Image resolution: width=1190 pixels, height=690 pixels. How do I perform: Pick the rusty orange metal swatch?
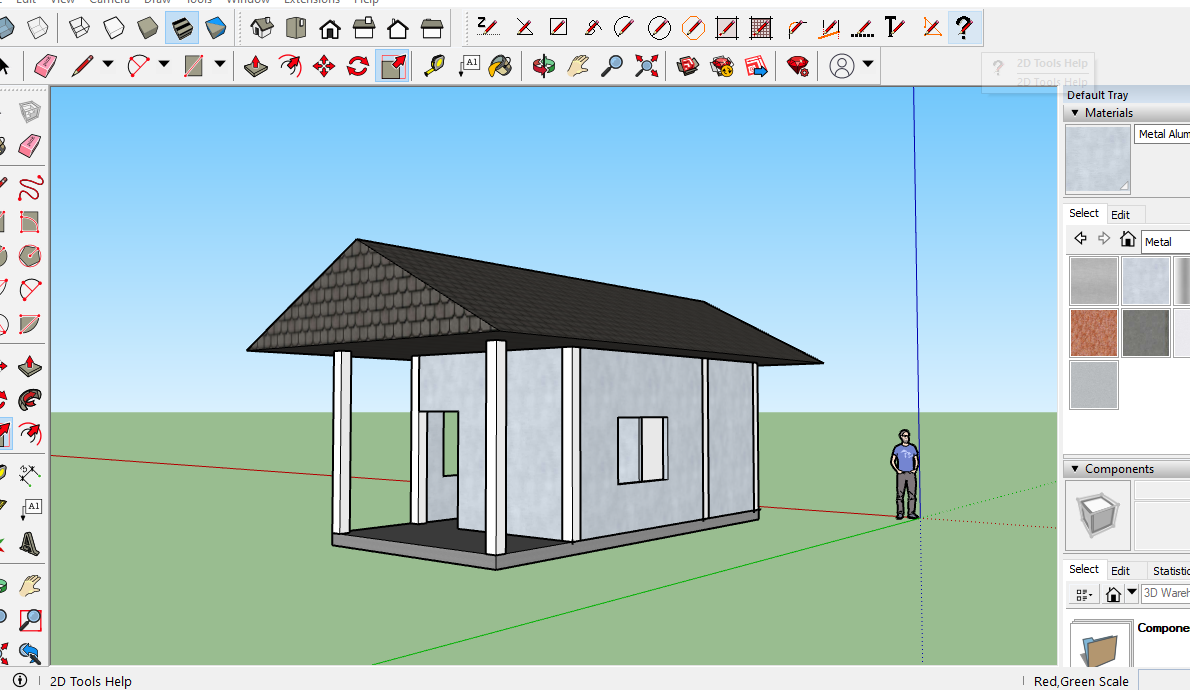(1094, 332)
